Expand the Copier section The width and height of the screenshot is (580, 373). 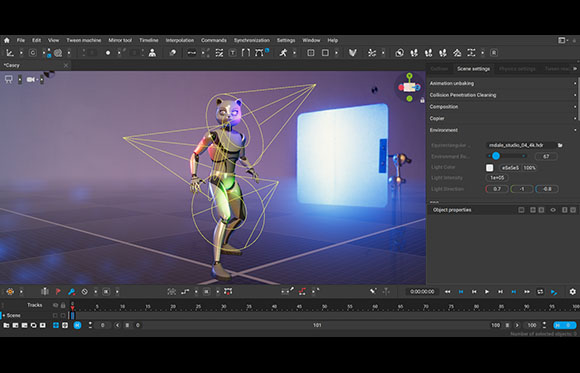[502, 118]
